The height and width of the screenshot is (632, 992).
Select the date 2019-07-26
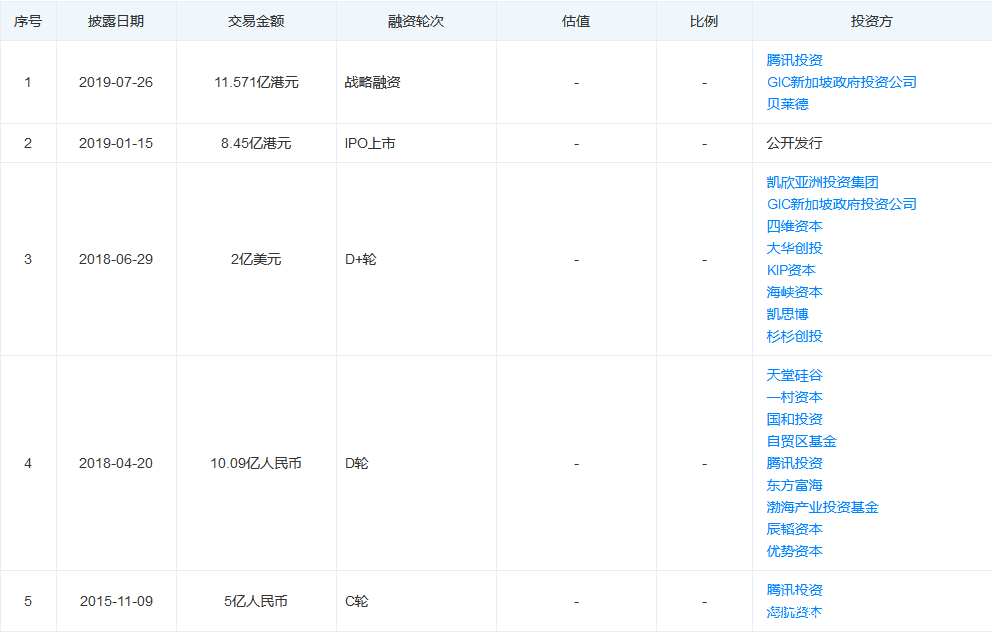click(x=116, y=82)
